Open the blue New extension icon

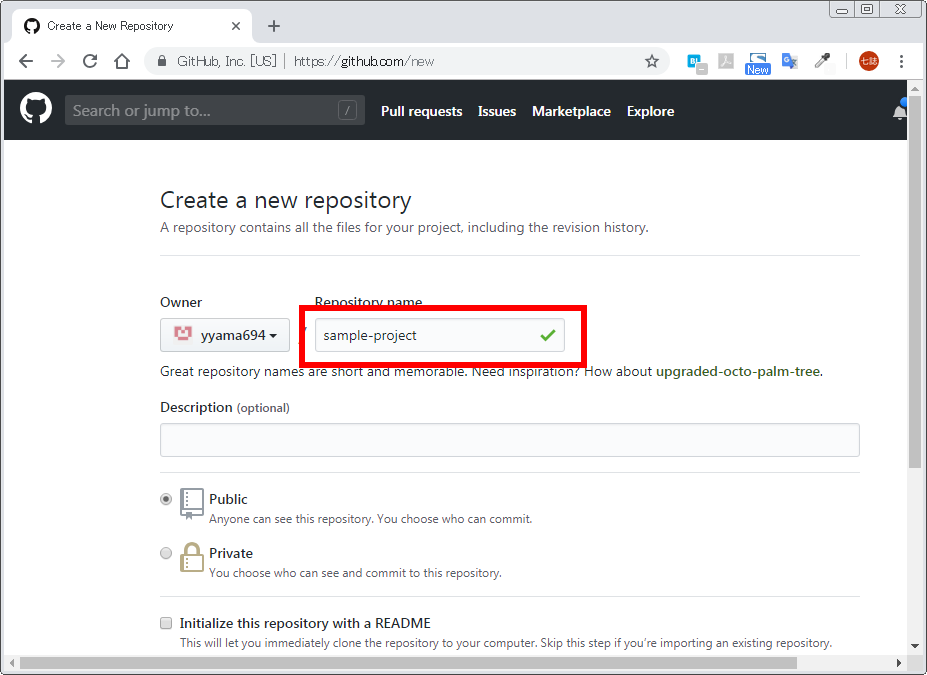click(757, 63)
